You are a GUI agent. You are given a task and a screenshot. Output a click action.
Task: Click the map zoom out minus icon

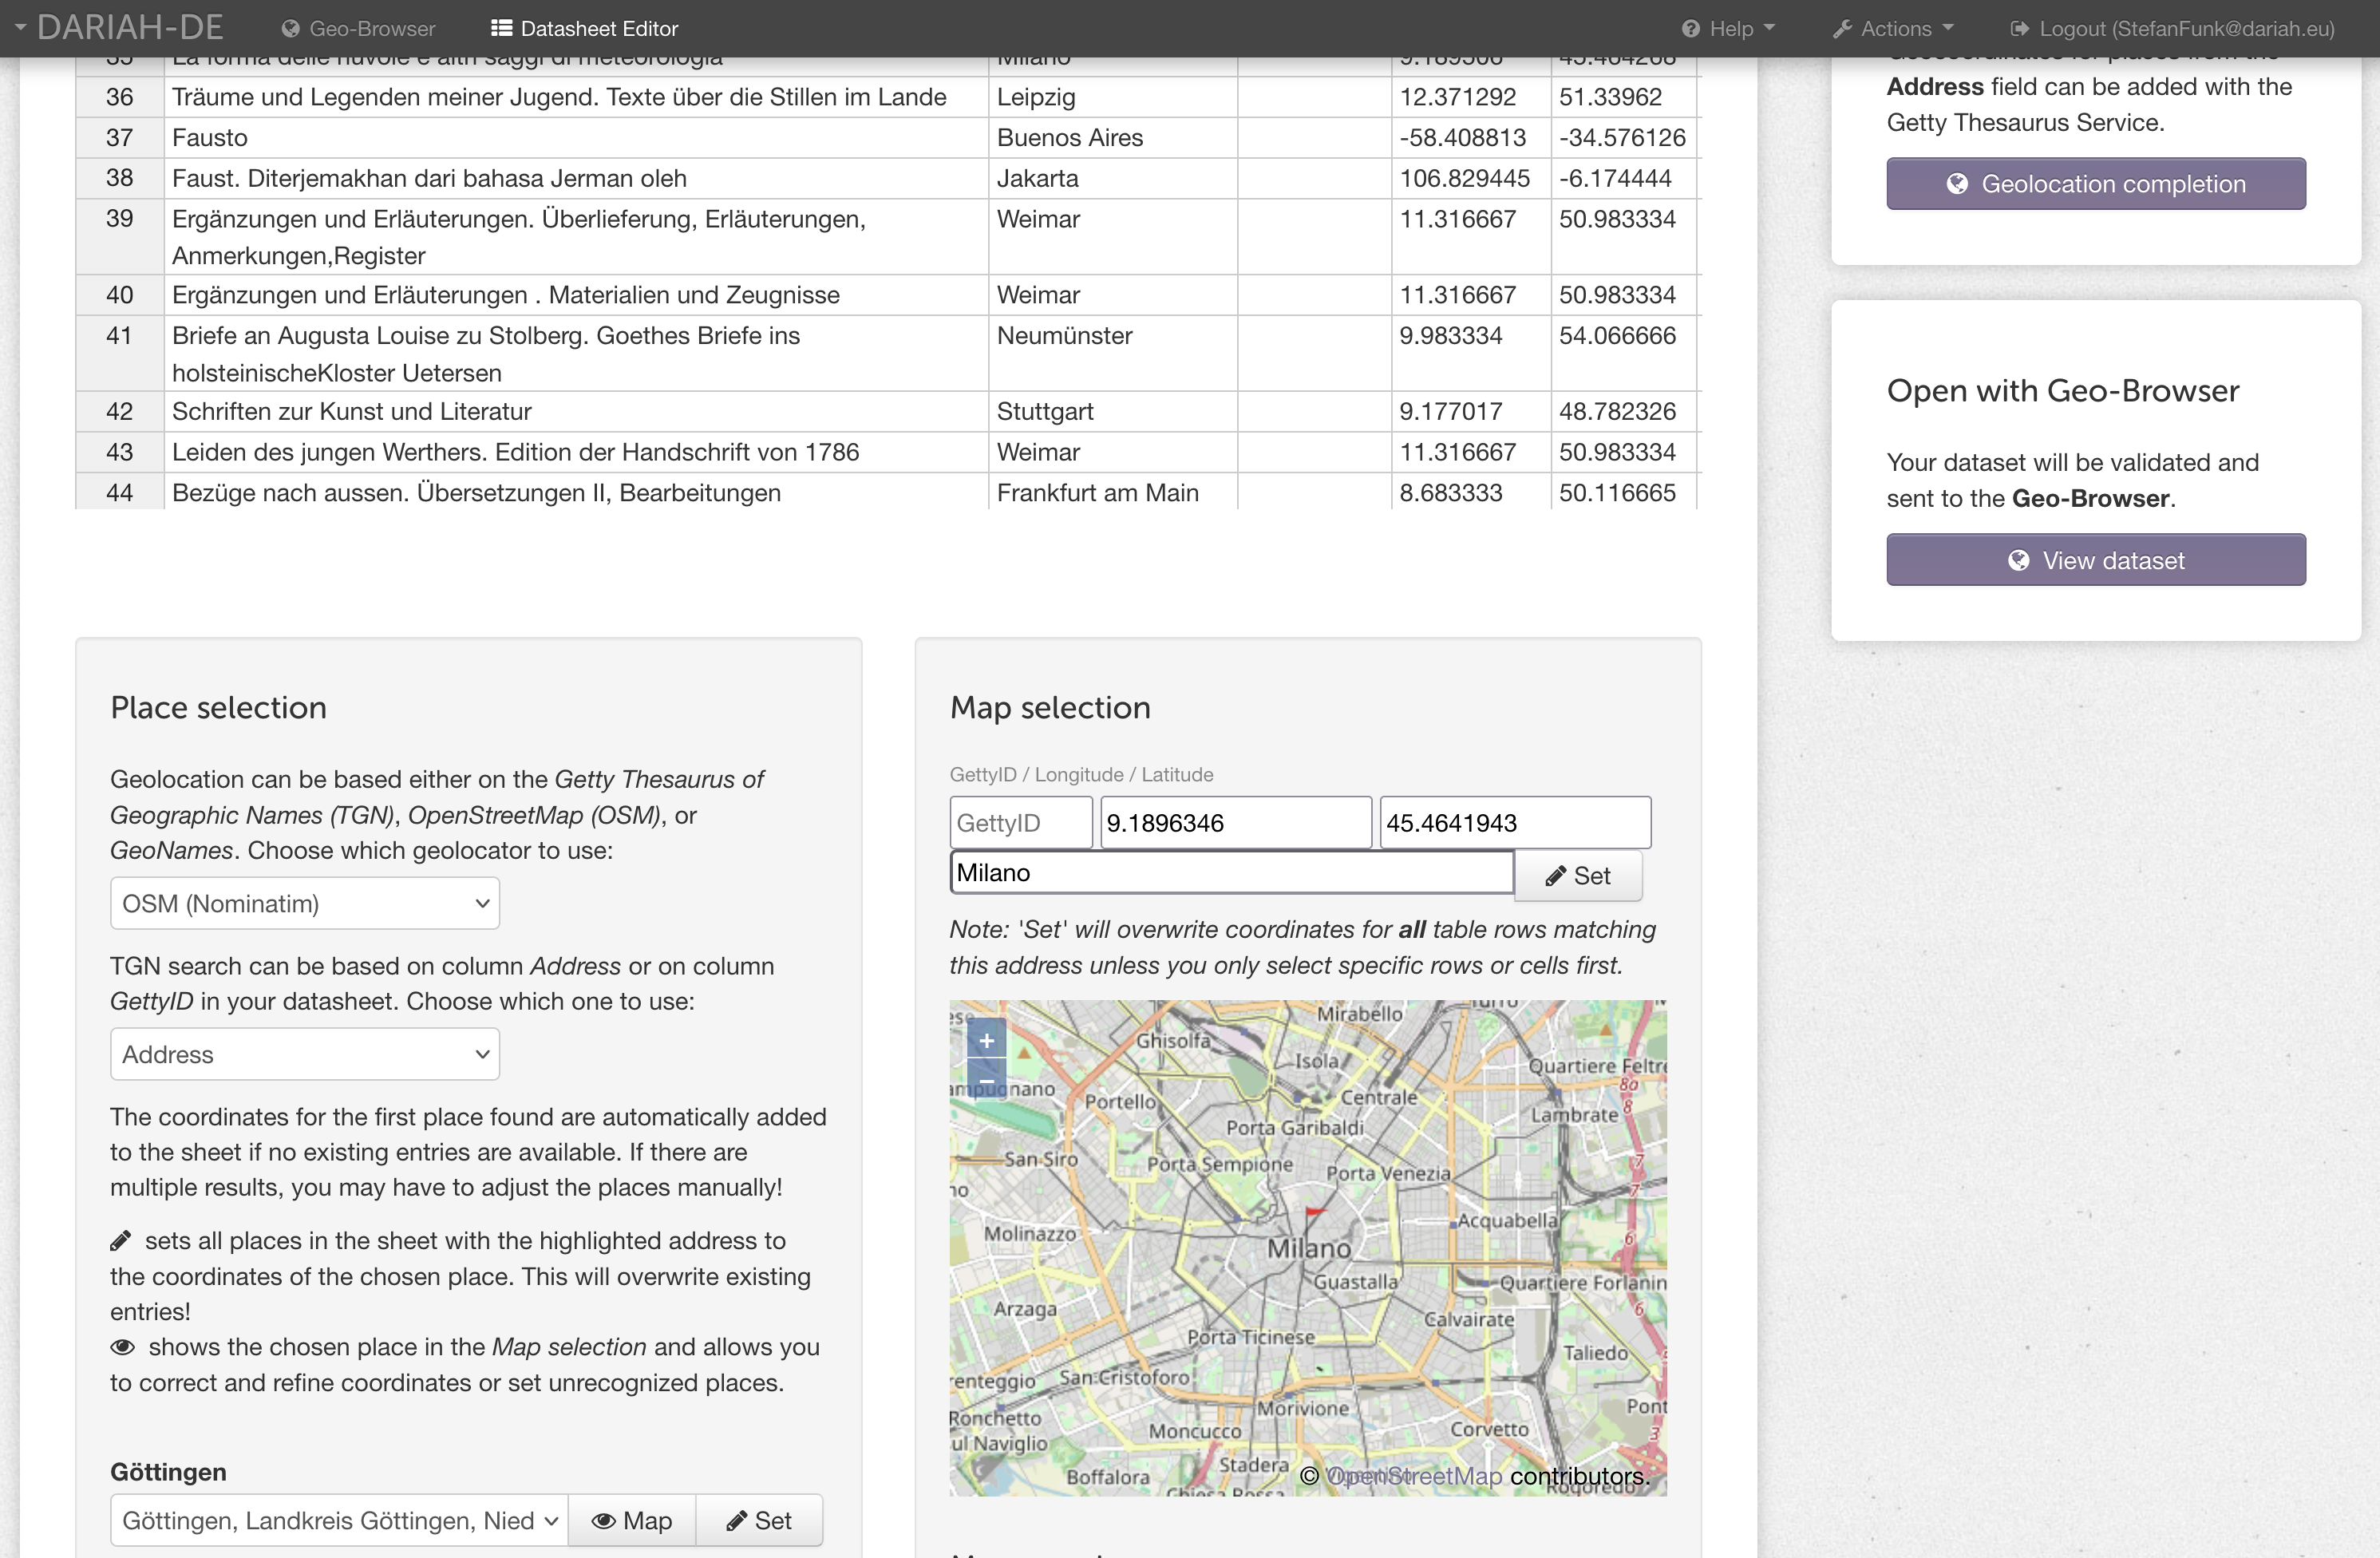pyautogui.click(x=986, y=1079)
